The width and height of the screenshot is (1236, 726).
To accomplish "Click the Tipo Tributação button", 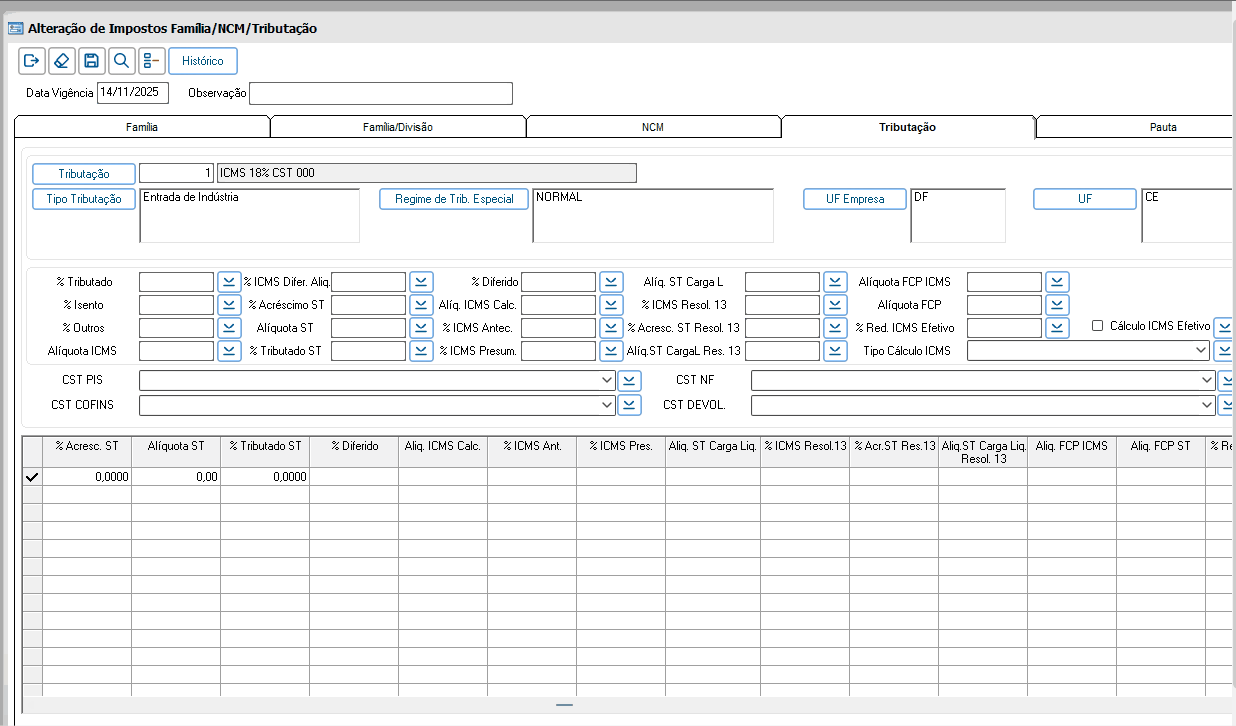I will (84, 199).
